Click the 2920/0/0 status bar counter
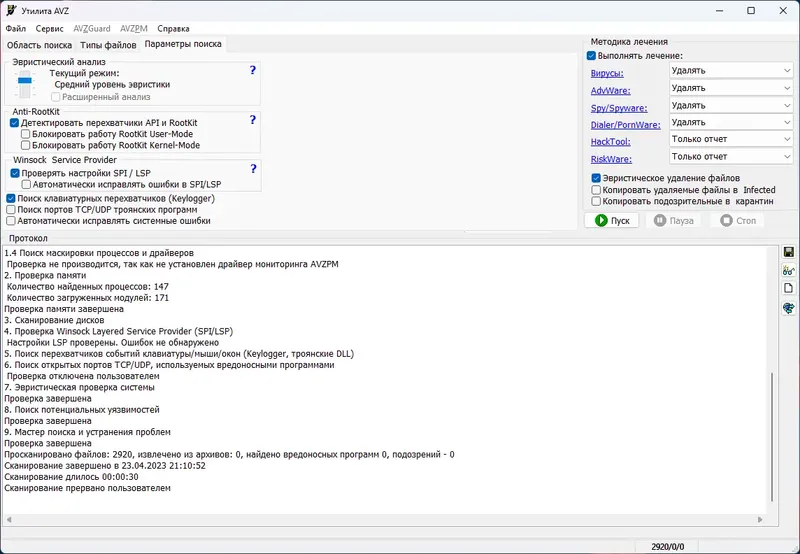The image size is (800, 554). point(668,546)
